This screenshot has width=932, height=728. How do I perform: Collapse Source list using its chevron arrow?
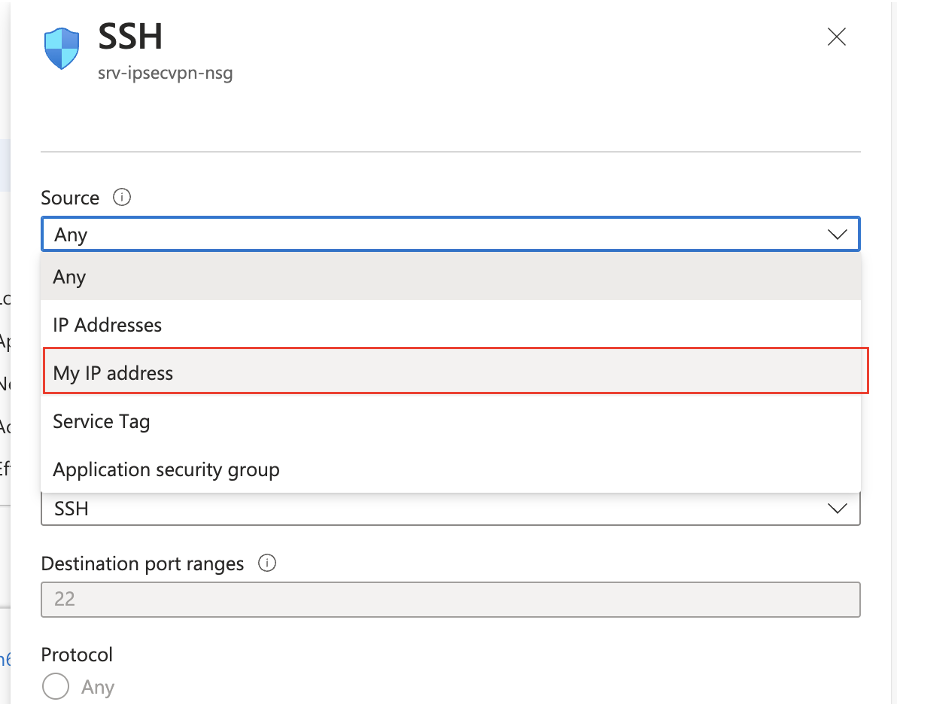tap(837, 234)
